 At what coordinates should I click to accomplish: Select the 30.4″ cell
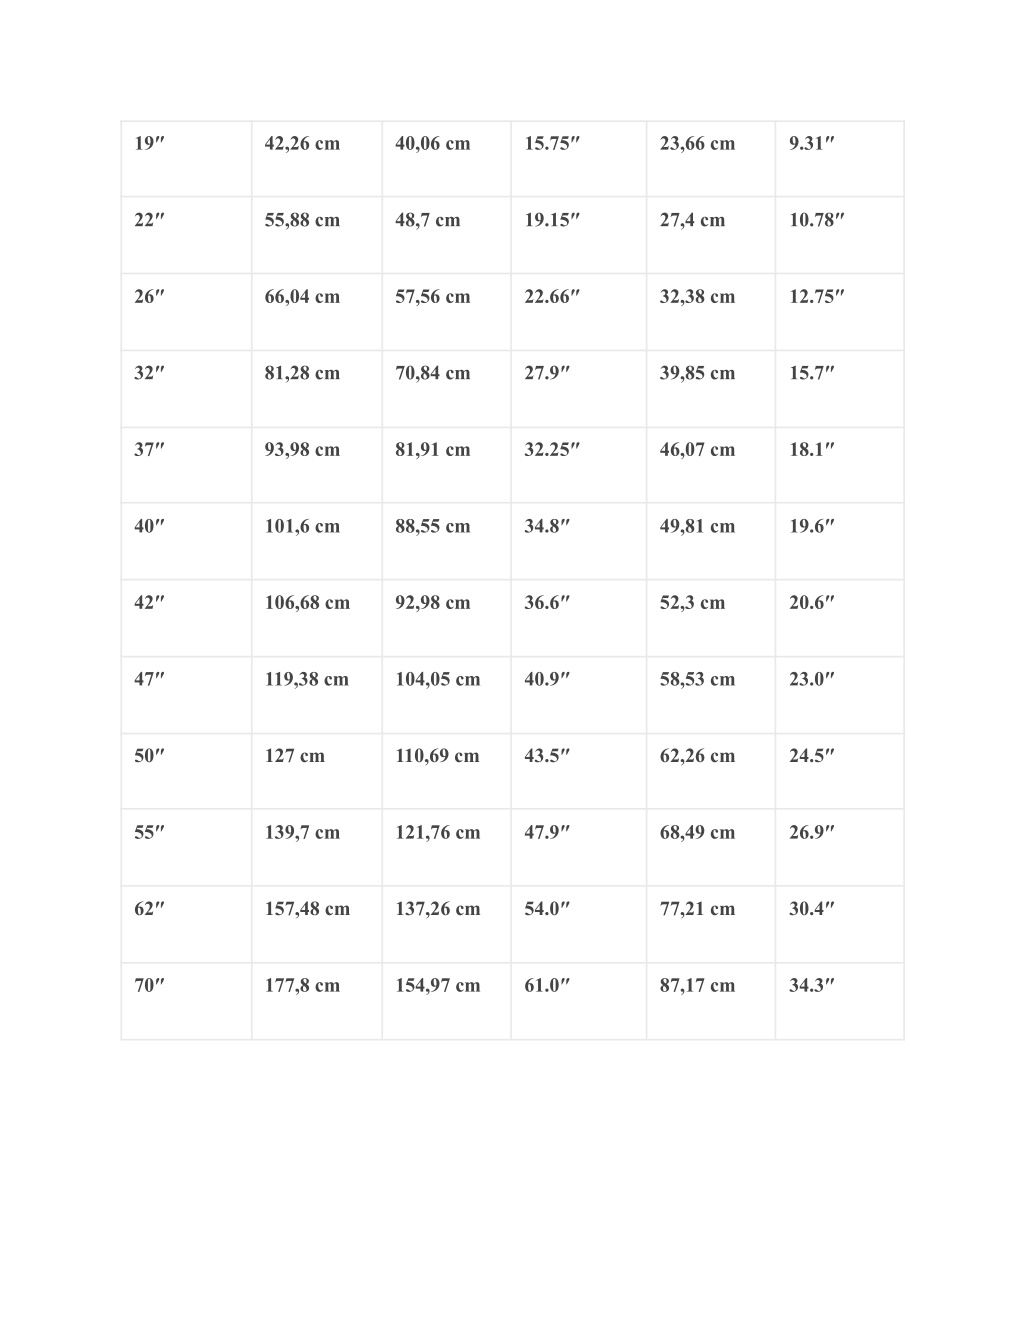839,924
